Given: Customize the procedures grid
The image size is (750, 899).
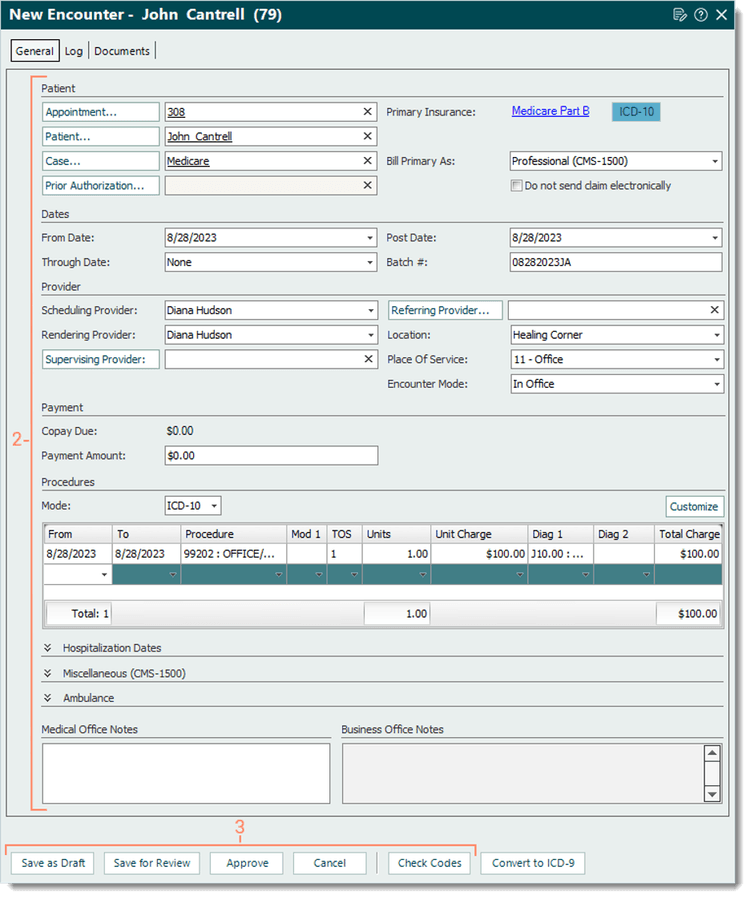Looking at the screenshot, I should pos(694,507).
